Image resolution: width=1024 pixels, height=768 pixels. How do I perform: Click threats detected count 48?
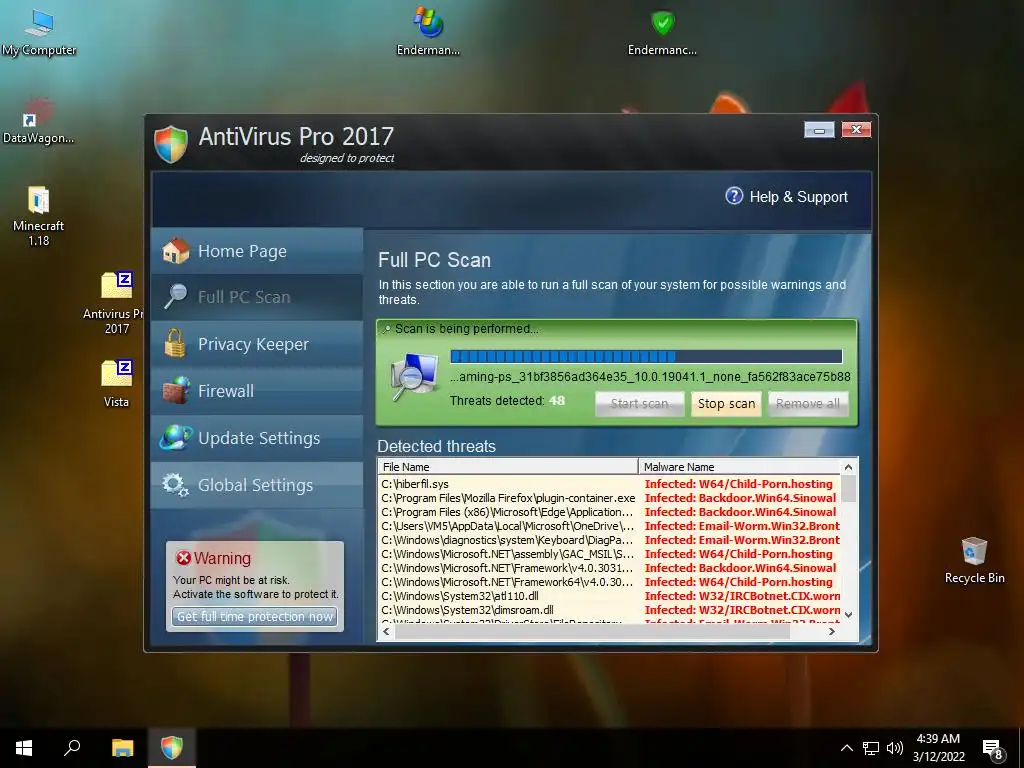[x=557, y=400]
